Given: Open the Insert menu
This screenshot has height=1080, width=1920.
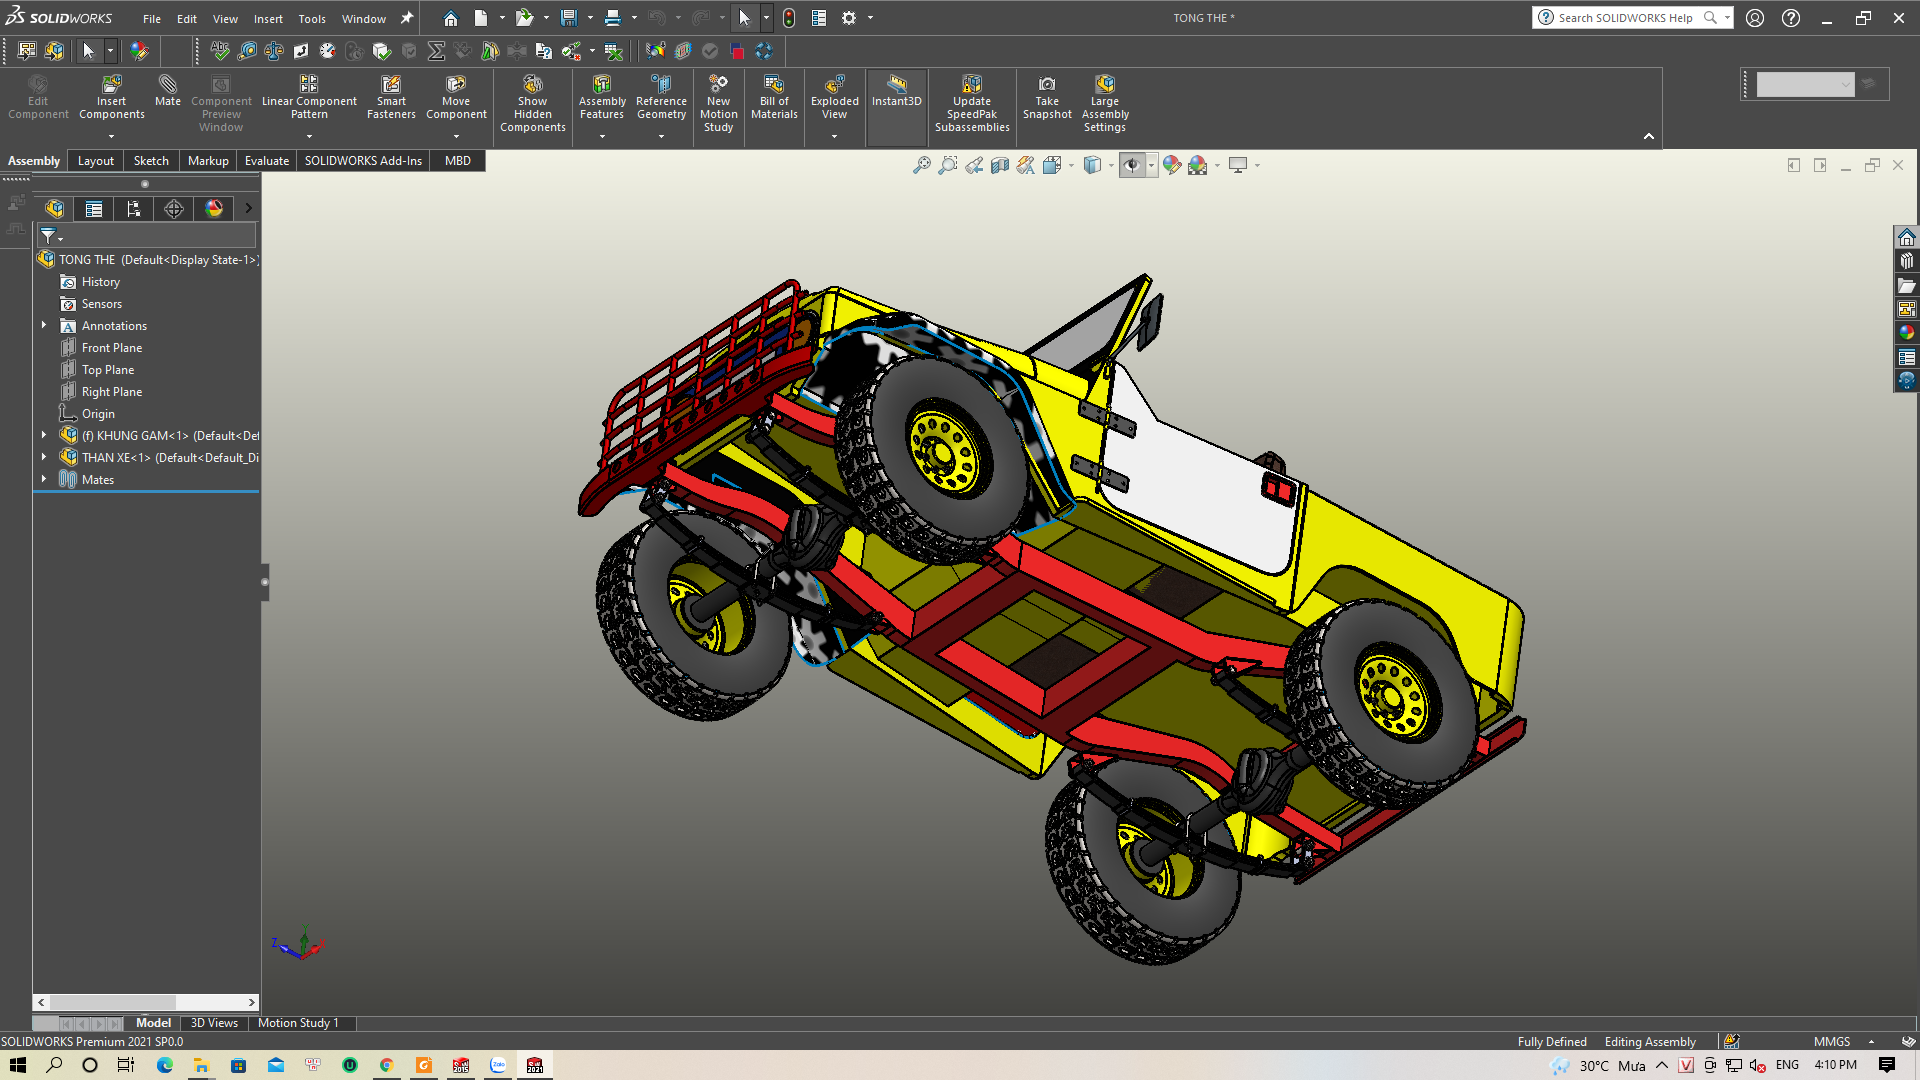Looking at the screenshot, I should tap(268, 19).
